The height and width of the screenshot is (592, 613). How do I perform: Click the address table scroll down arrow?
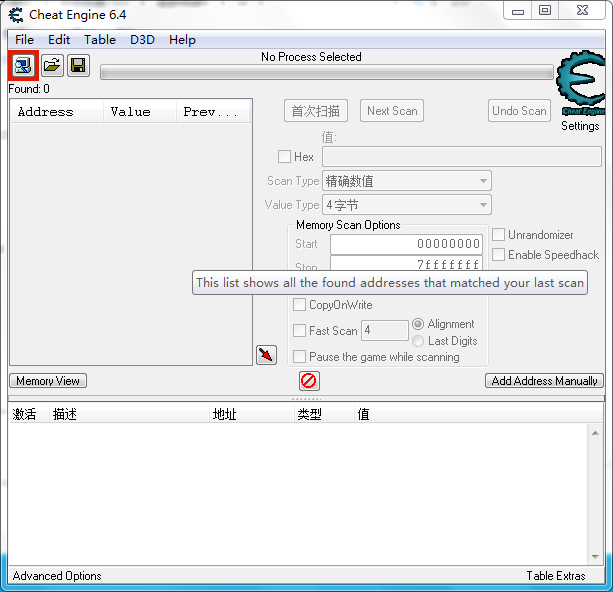[x=595, y=556]
